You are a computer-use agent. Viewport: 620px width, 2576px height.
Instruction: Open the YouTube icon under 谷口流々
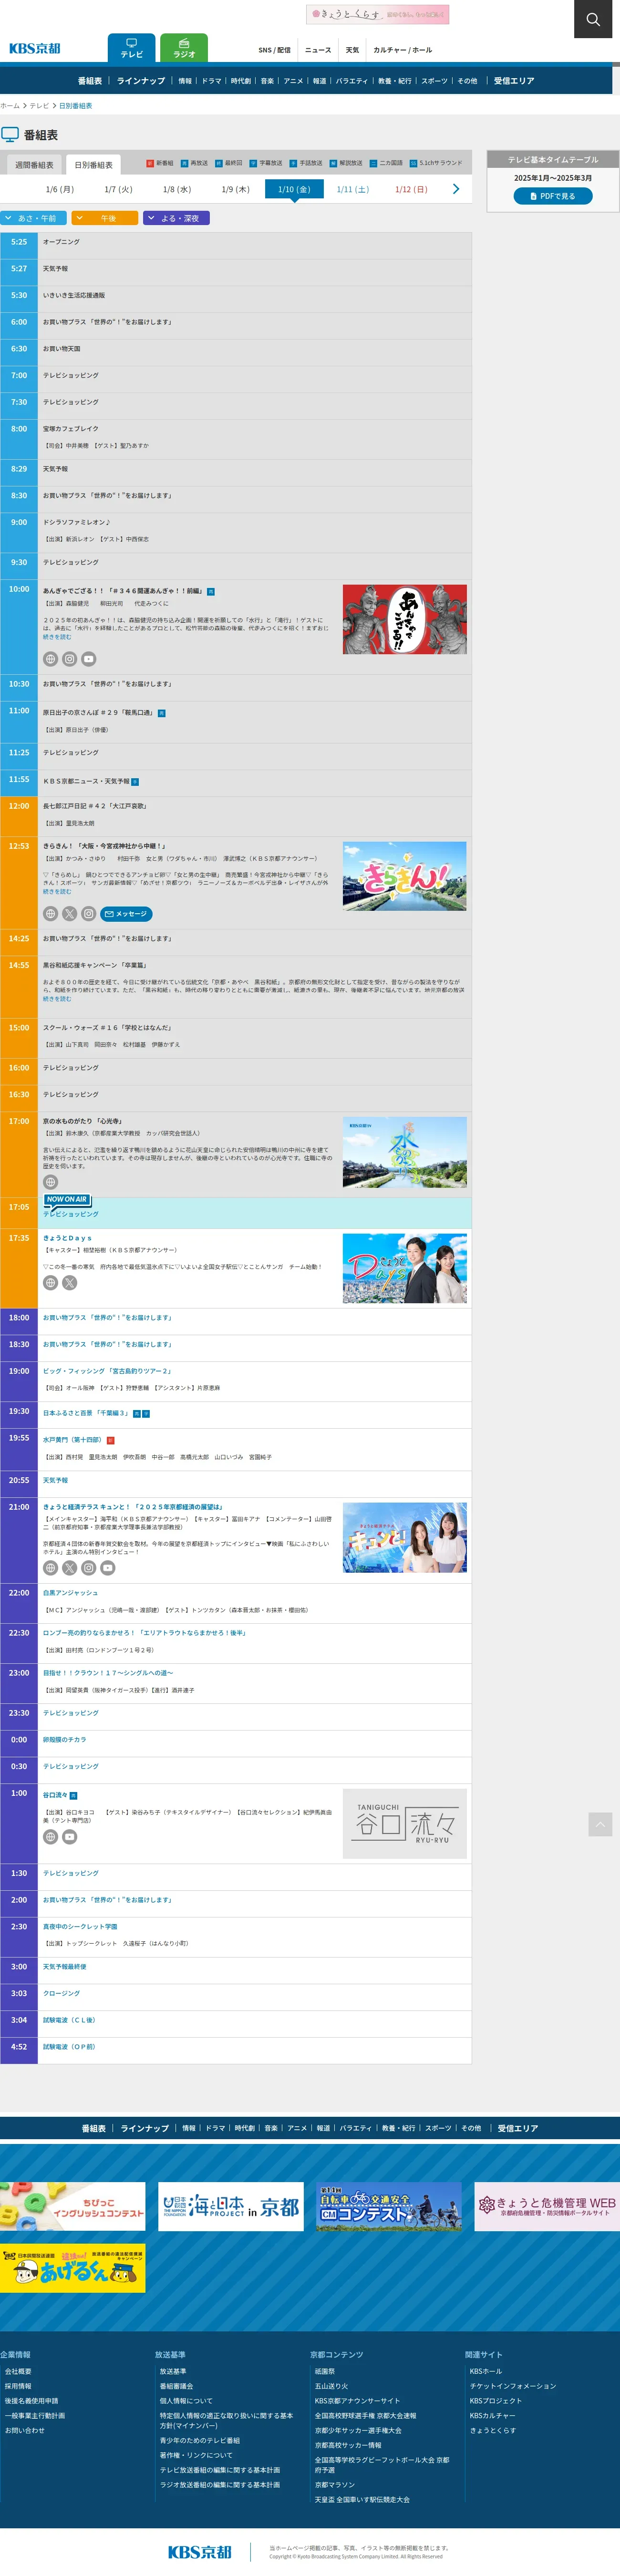[x=69, y=1837]
